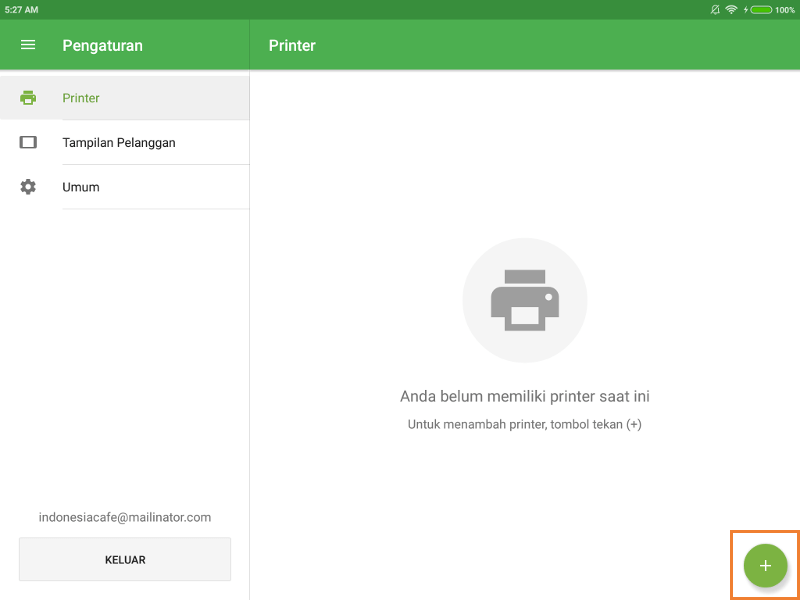Select the highlighted Printer row in sidebar

[124, 98]
